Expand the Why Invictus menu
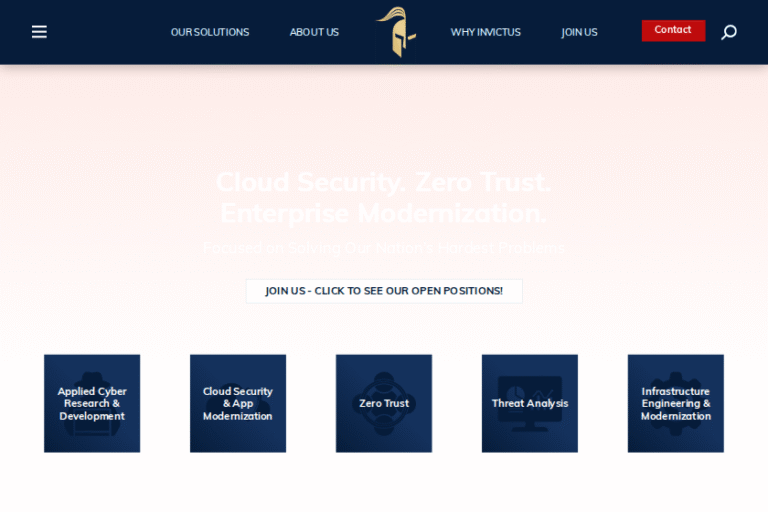 pyautogui.click(x=485, y=32)
